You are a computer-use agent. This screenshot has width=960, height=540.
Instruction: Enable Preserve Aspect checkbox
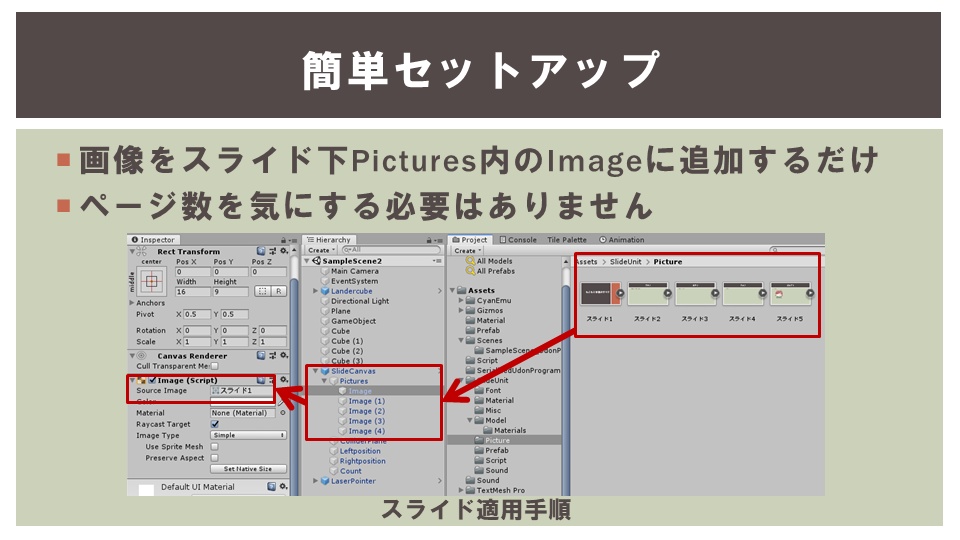click(215, 458)
